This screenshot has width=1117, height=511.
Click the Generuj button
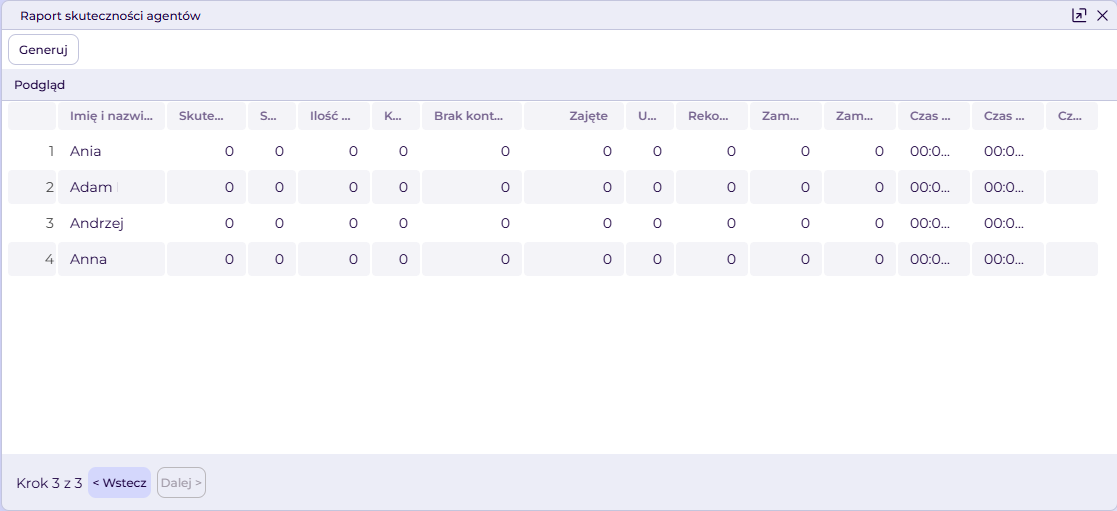(x=43, y=50)
